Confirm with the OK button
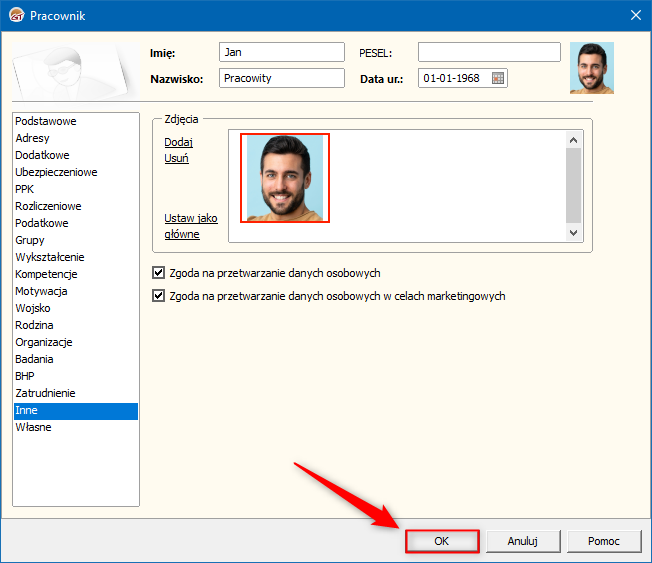This screenshot has height=563, width=652. pos(442,541)
